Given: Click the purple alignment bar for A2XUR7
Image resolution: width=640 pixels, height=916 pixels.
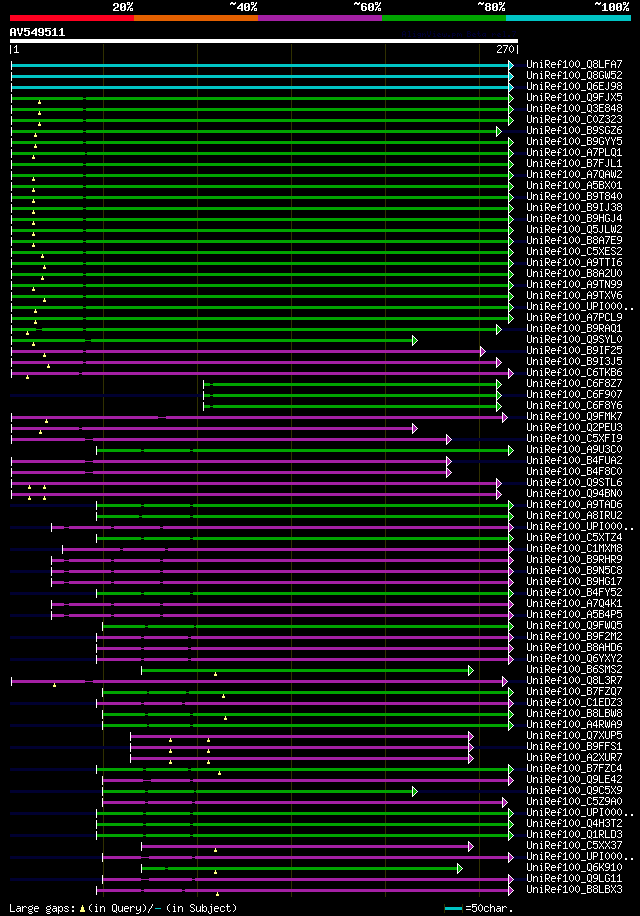Looking at the screenshot, I should click(300, 759).
